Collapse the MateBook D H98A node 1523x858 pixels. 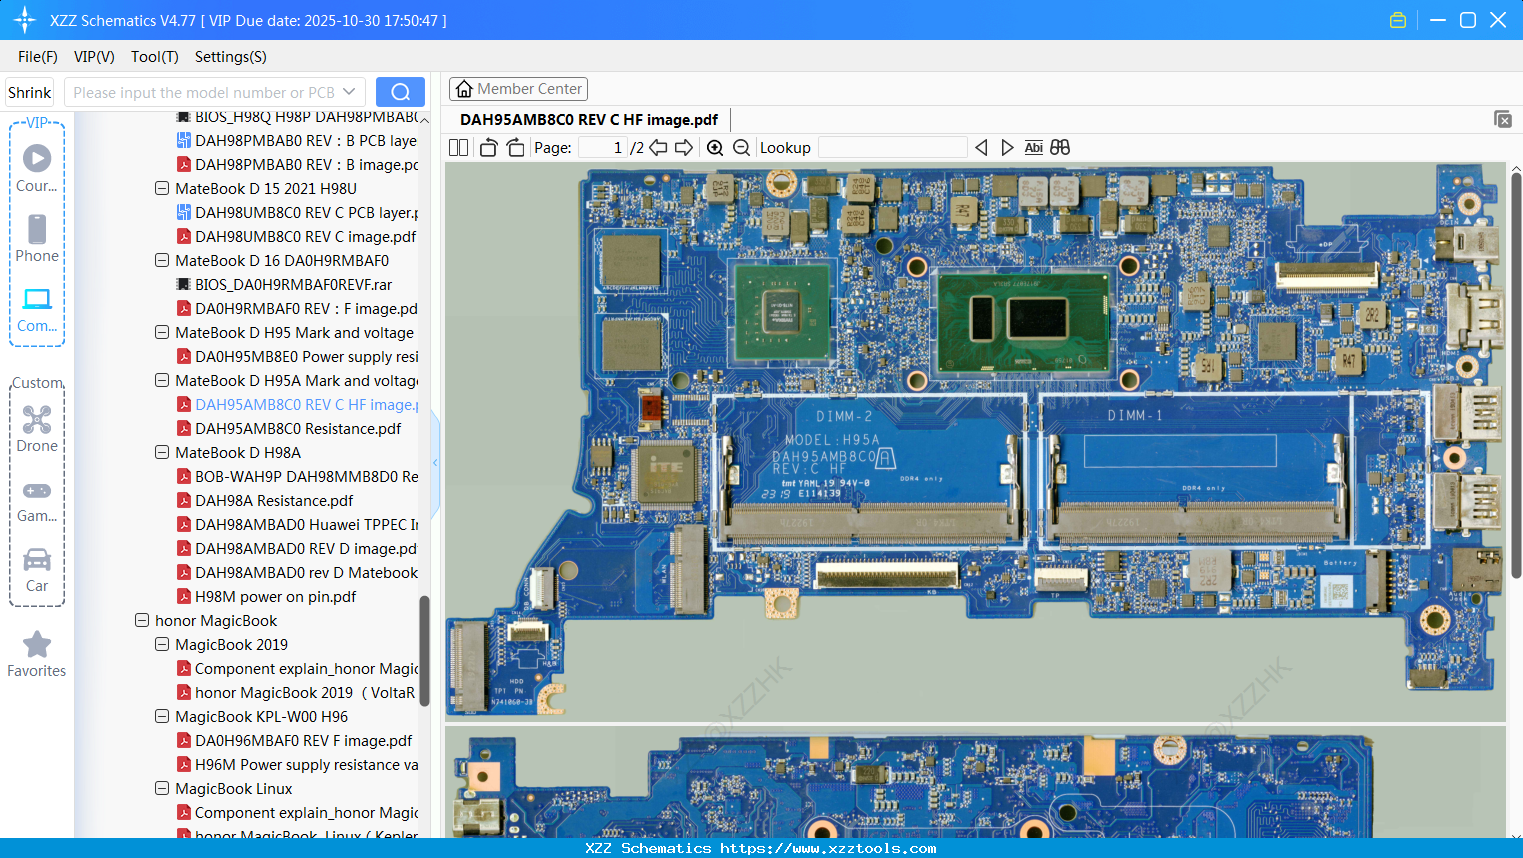coord(162,452)
